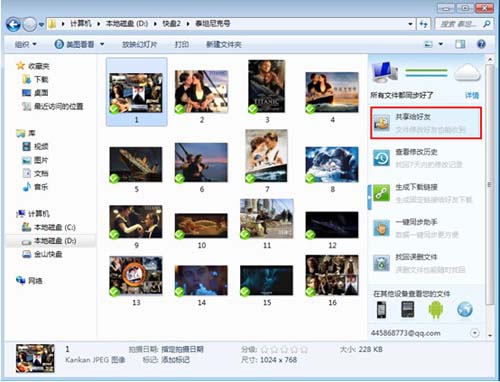The image size is (500, 382).
Task: Toggle the preview pane button
Action: pyautogui.click(x=460, y=44)
